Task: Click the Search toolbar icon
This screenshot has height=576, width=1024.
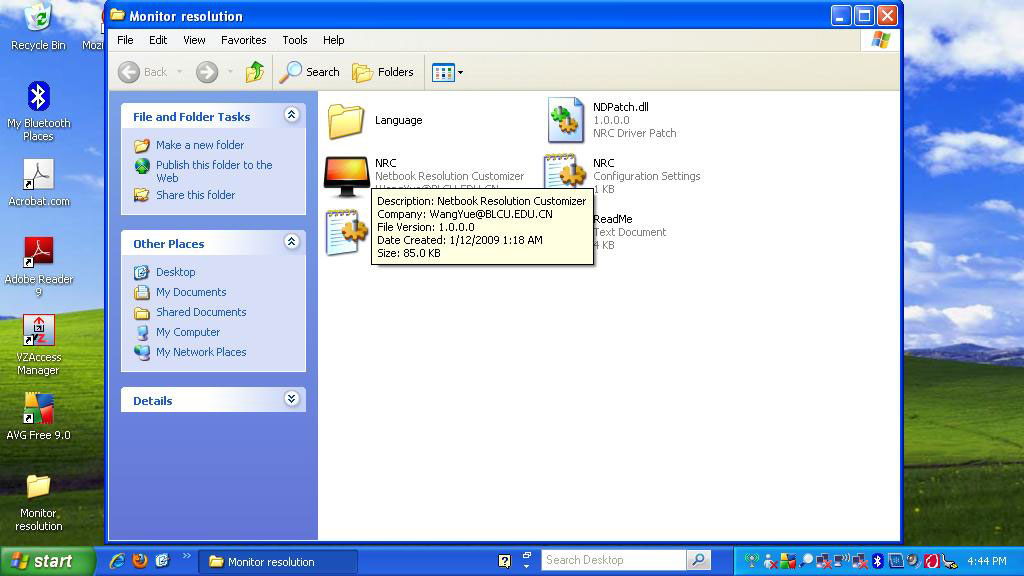Action: tap(311, 72)
